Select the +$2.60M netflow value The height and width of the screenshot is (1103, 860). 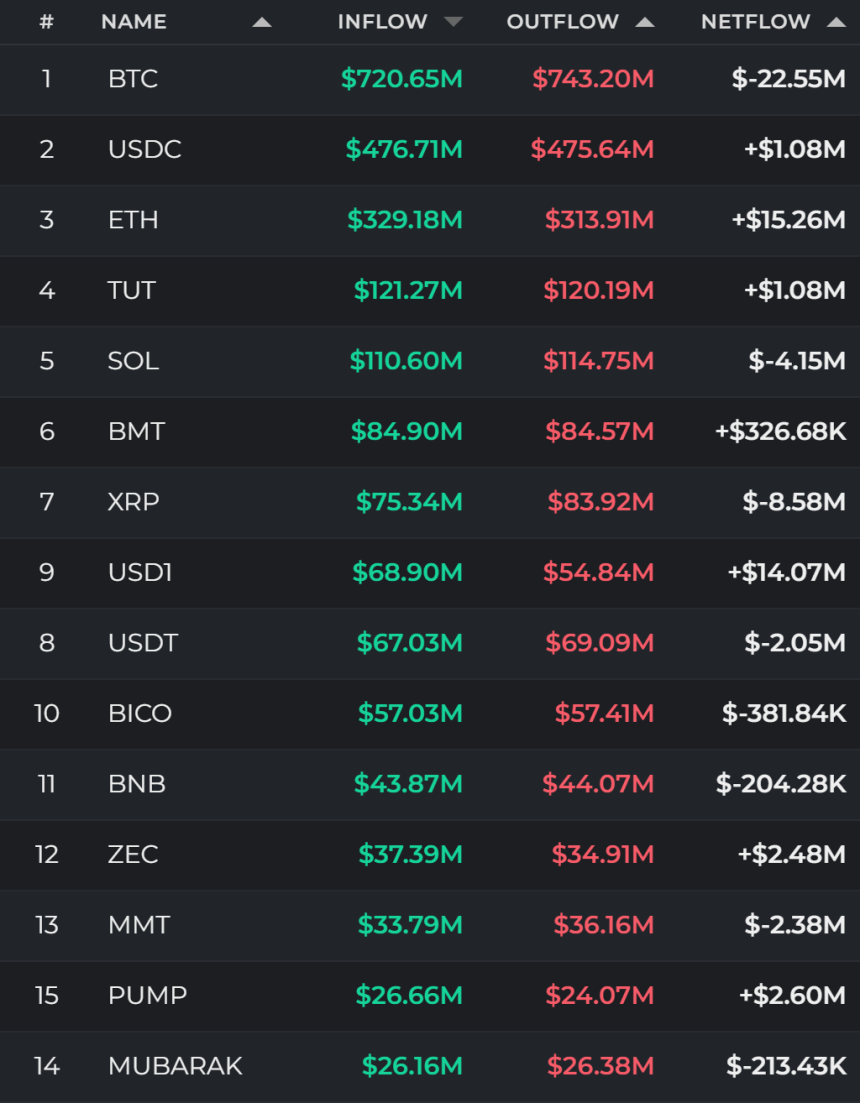pyautogui.click(x=792, y=995)
